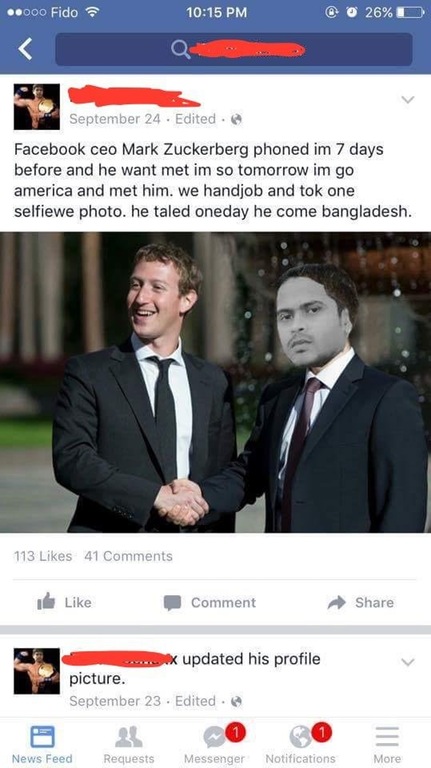Tap the Comment speech bubble icon

(x=172, y=602)
